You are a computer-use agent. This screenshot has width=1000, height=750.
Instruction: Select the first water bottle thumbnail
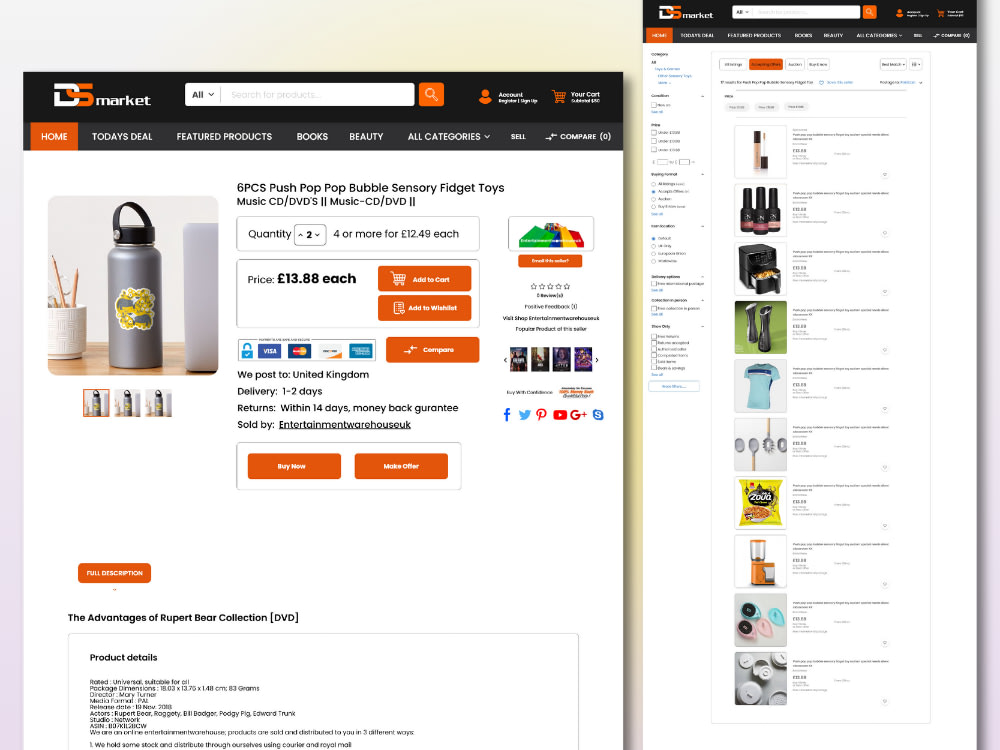[96, 403]
